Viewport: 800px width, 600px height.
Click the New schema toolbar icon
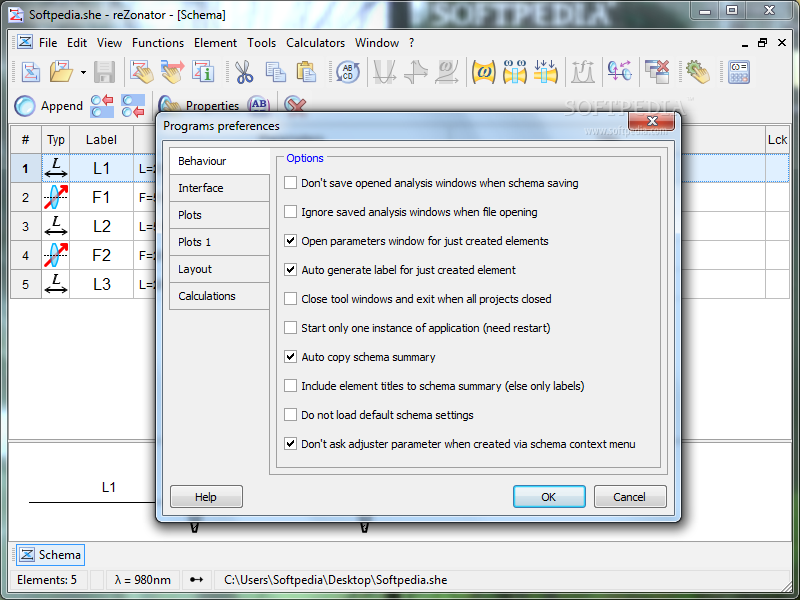[x=31, y=72]
